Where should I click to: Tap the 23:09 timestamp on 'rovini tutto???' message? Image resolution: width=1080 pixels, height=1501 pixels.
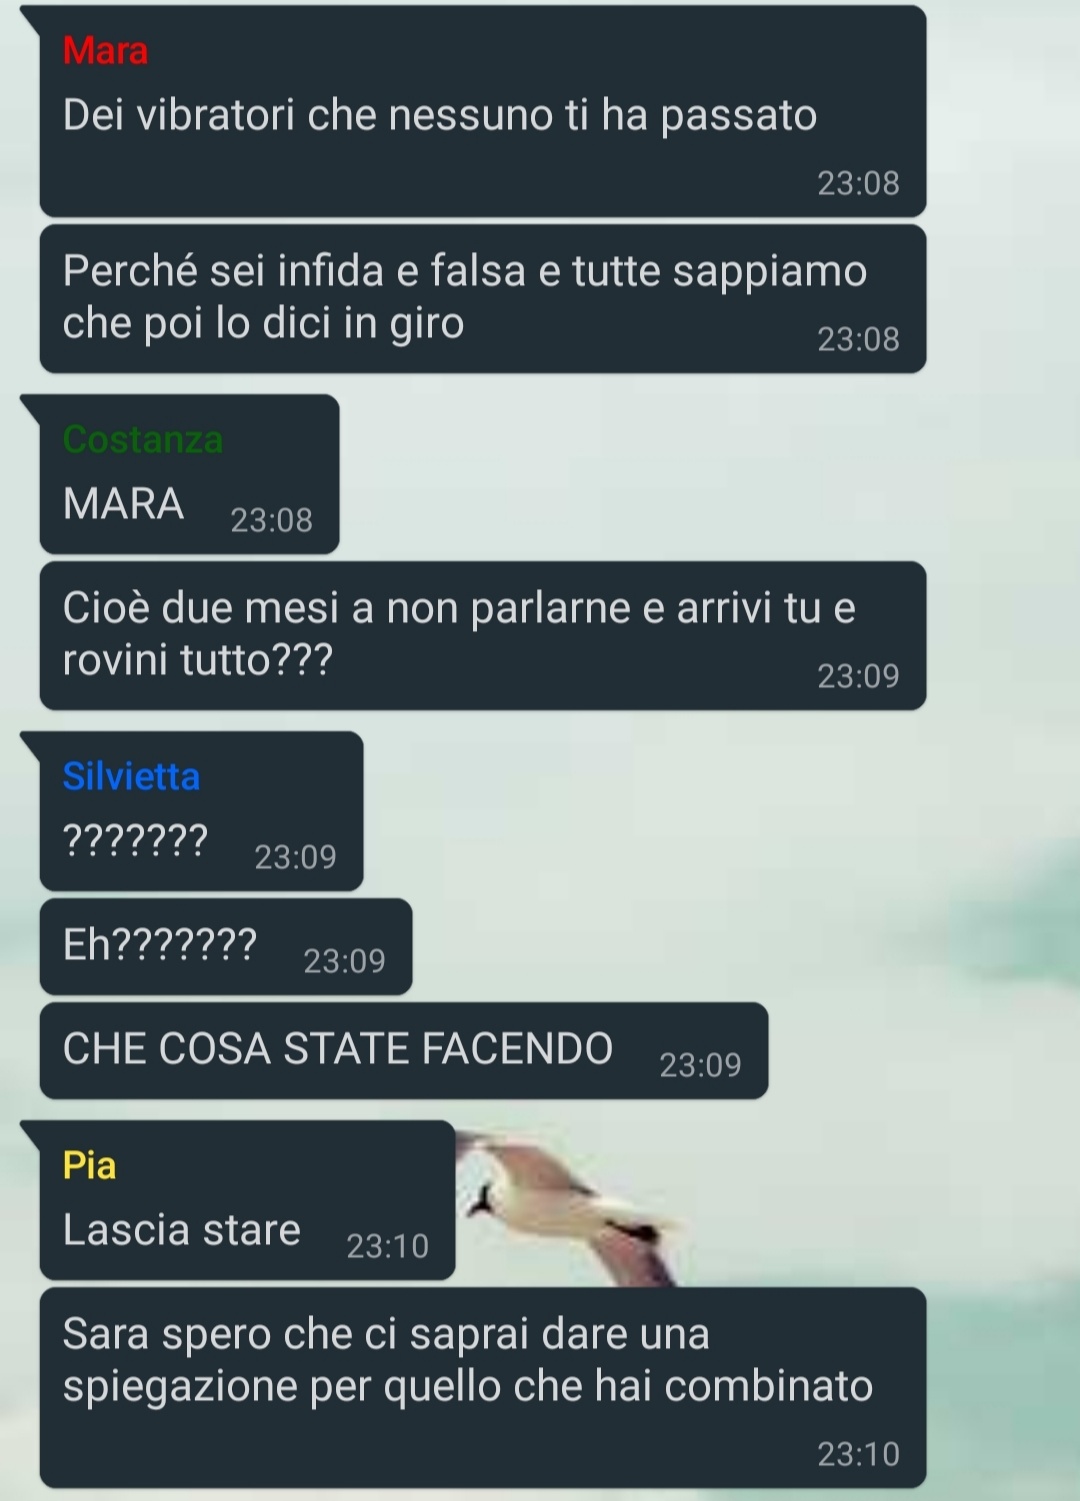[x=858, y=676]
